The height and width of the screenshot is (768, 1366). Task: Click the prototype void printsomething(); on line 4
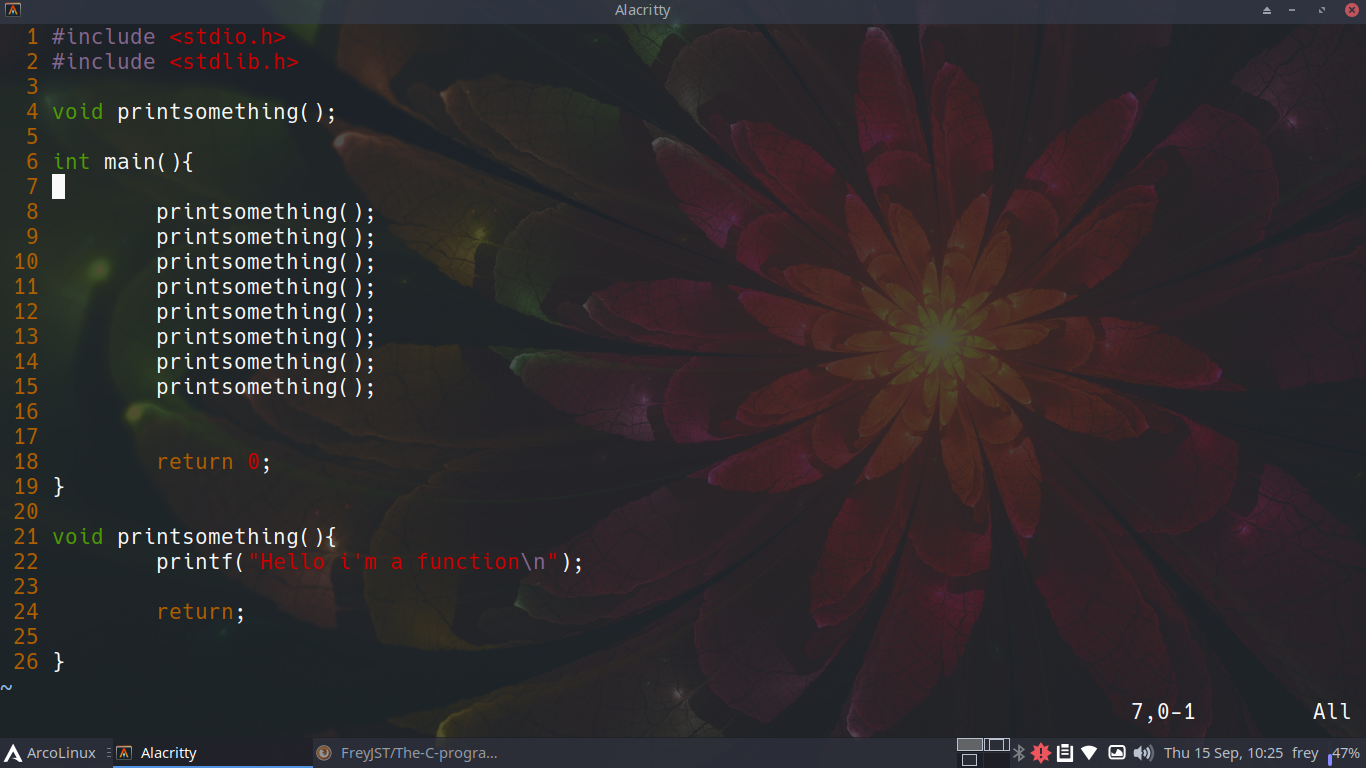(x=195, y=112)
